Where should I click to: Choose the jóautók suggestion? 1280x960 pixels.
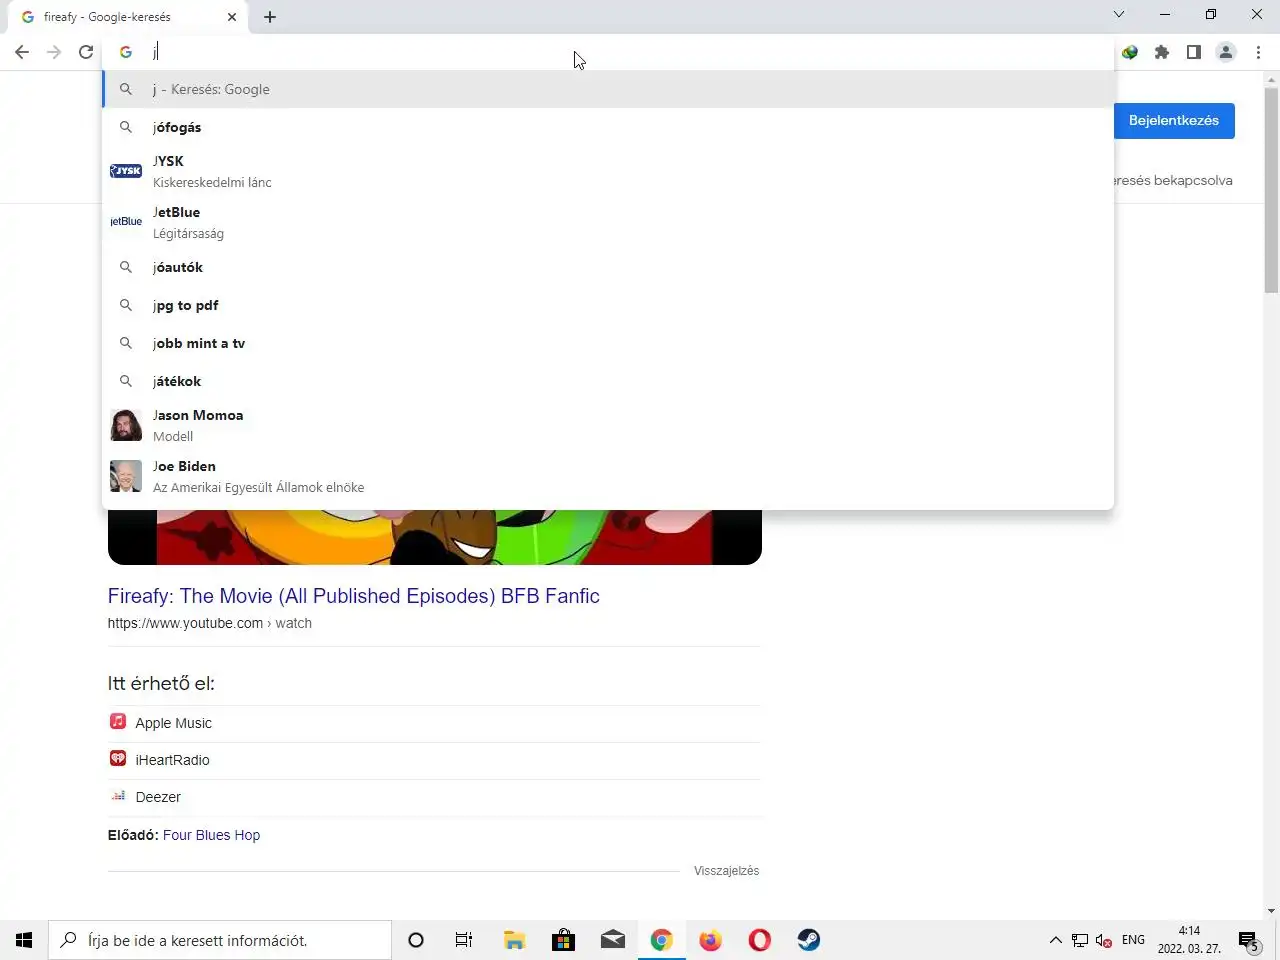pyautogui.click(x=608, y=267)
